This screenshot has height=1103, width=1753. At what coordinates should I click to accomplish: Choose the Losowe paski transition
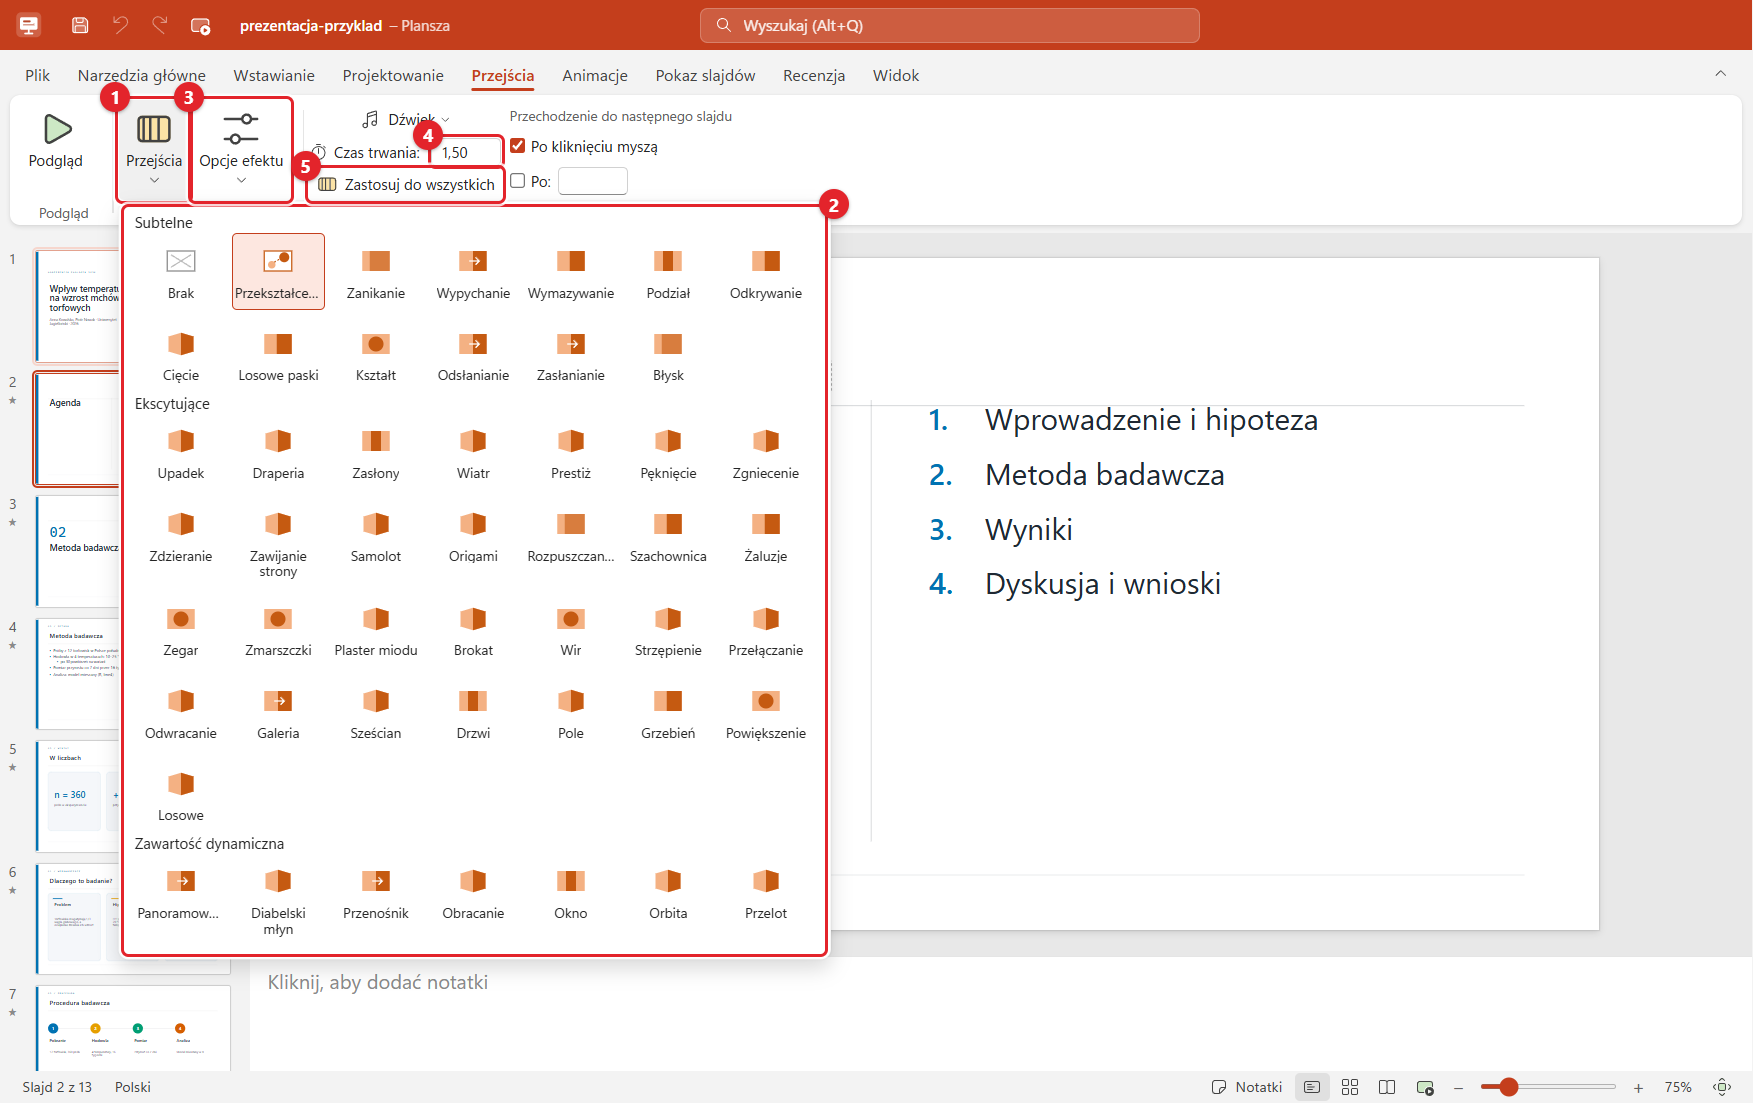pyautogui.click(x=278, y=355)
